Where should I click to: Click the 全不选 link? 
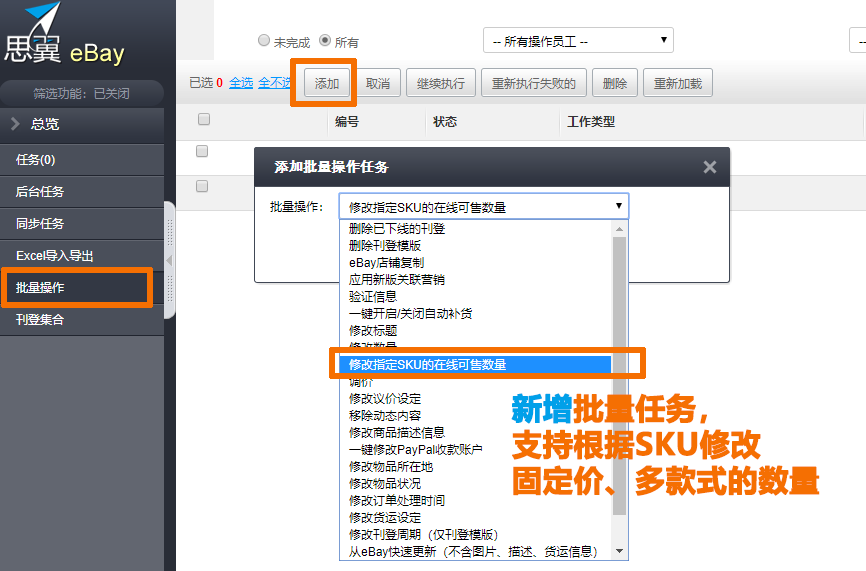click(274, 83)
